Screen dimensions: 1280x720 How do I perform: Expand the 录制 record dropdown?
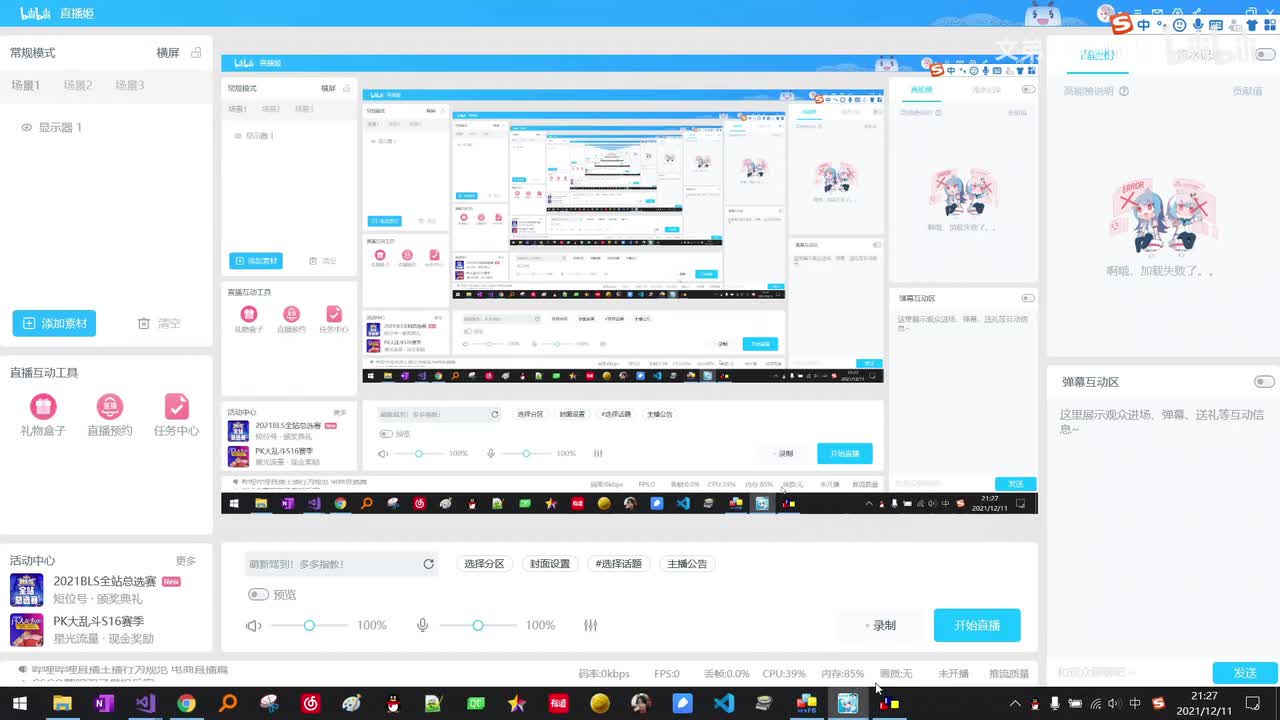(x=880, y=625)
